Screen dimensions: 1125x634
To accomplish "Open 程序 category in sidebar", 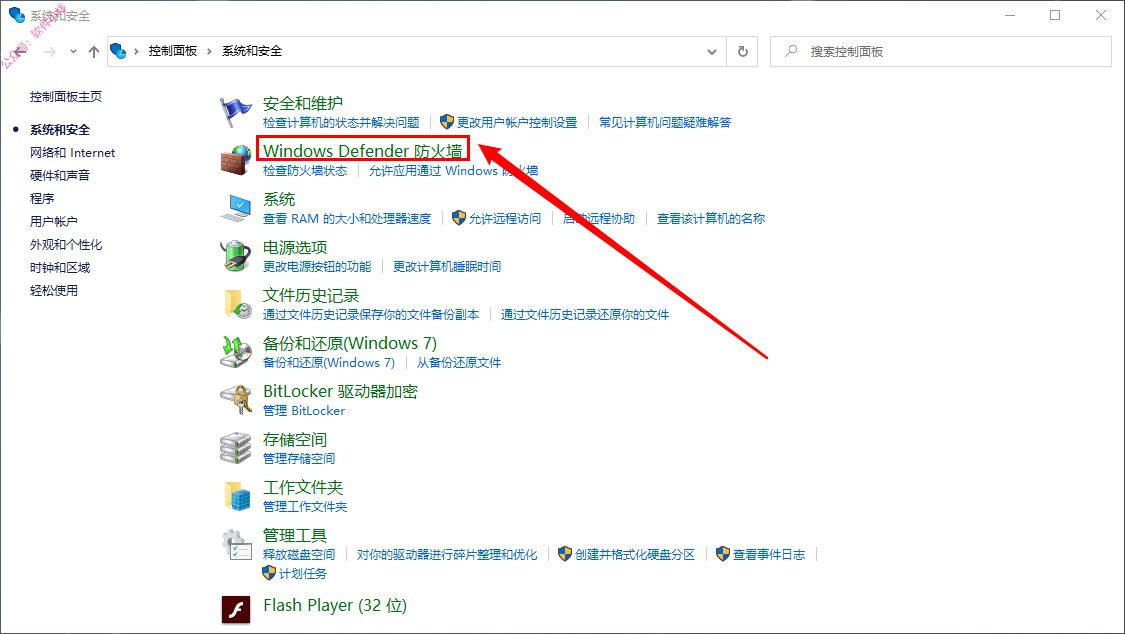I will point(42,199).
